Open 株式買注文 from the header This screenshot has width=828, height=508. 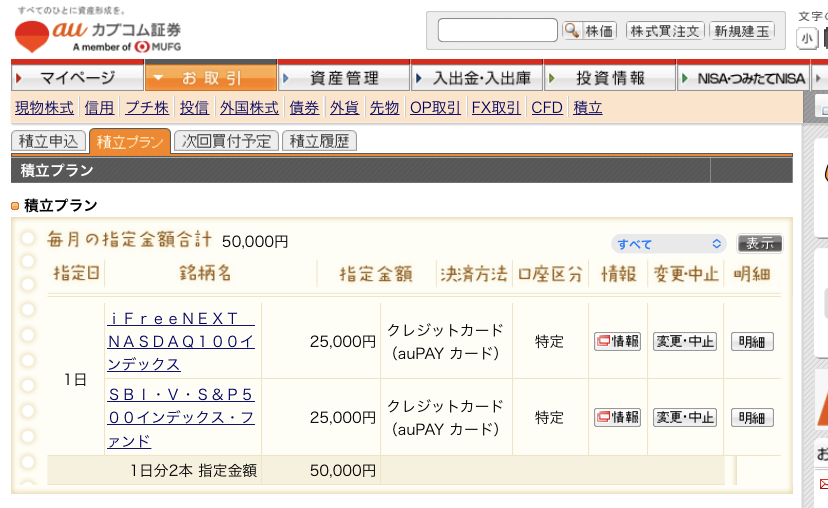665,31
